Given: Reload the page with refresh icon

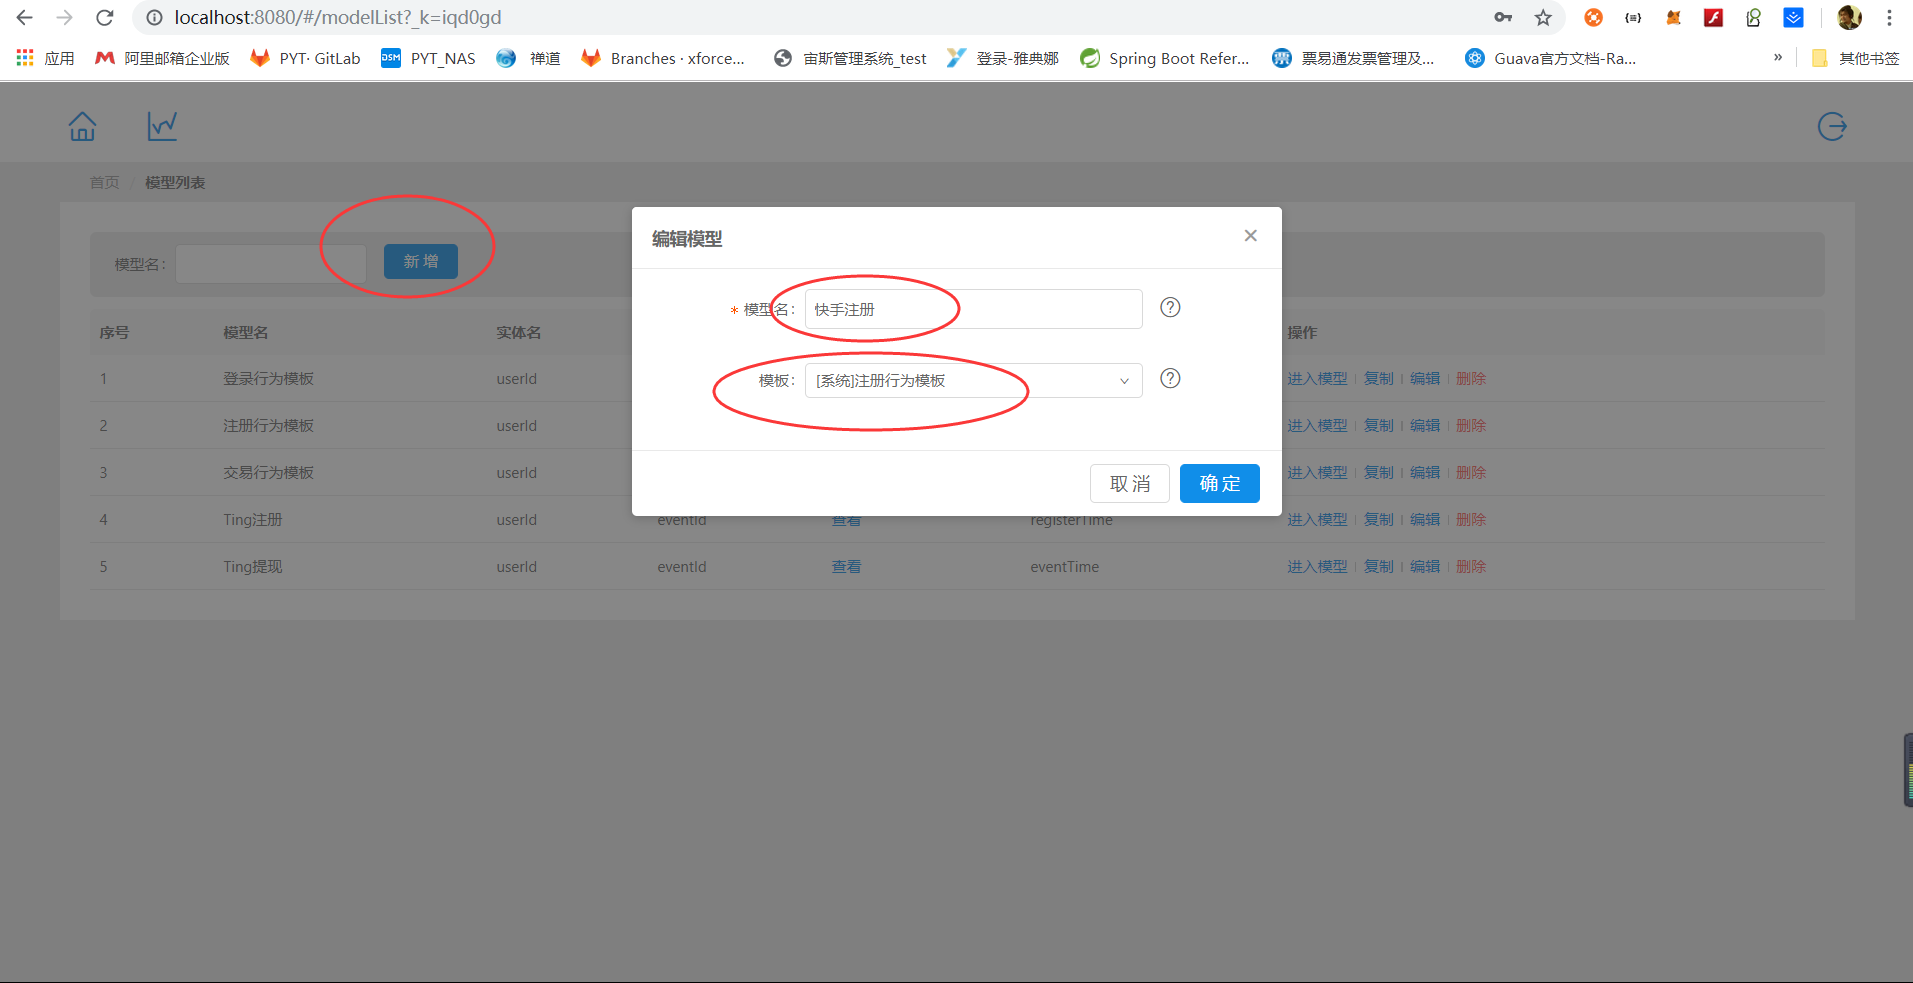Looking at the screenshot, I should pyautogui.click(x=104, y=18).
